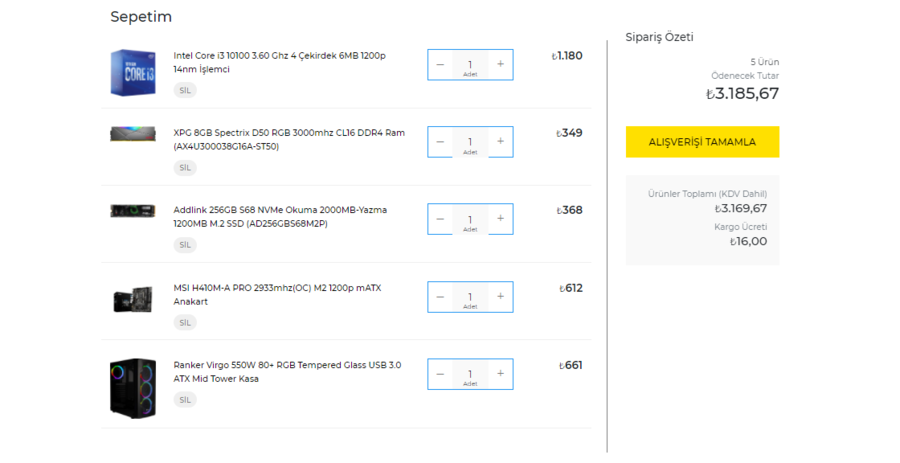Decrease MSI H410M-A PRO motherboard quantity
The width and height of the screenshot is (900, 463).
coord(440,296)
